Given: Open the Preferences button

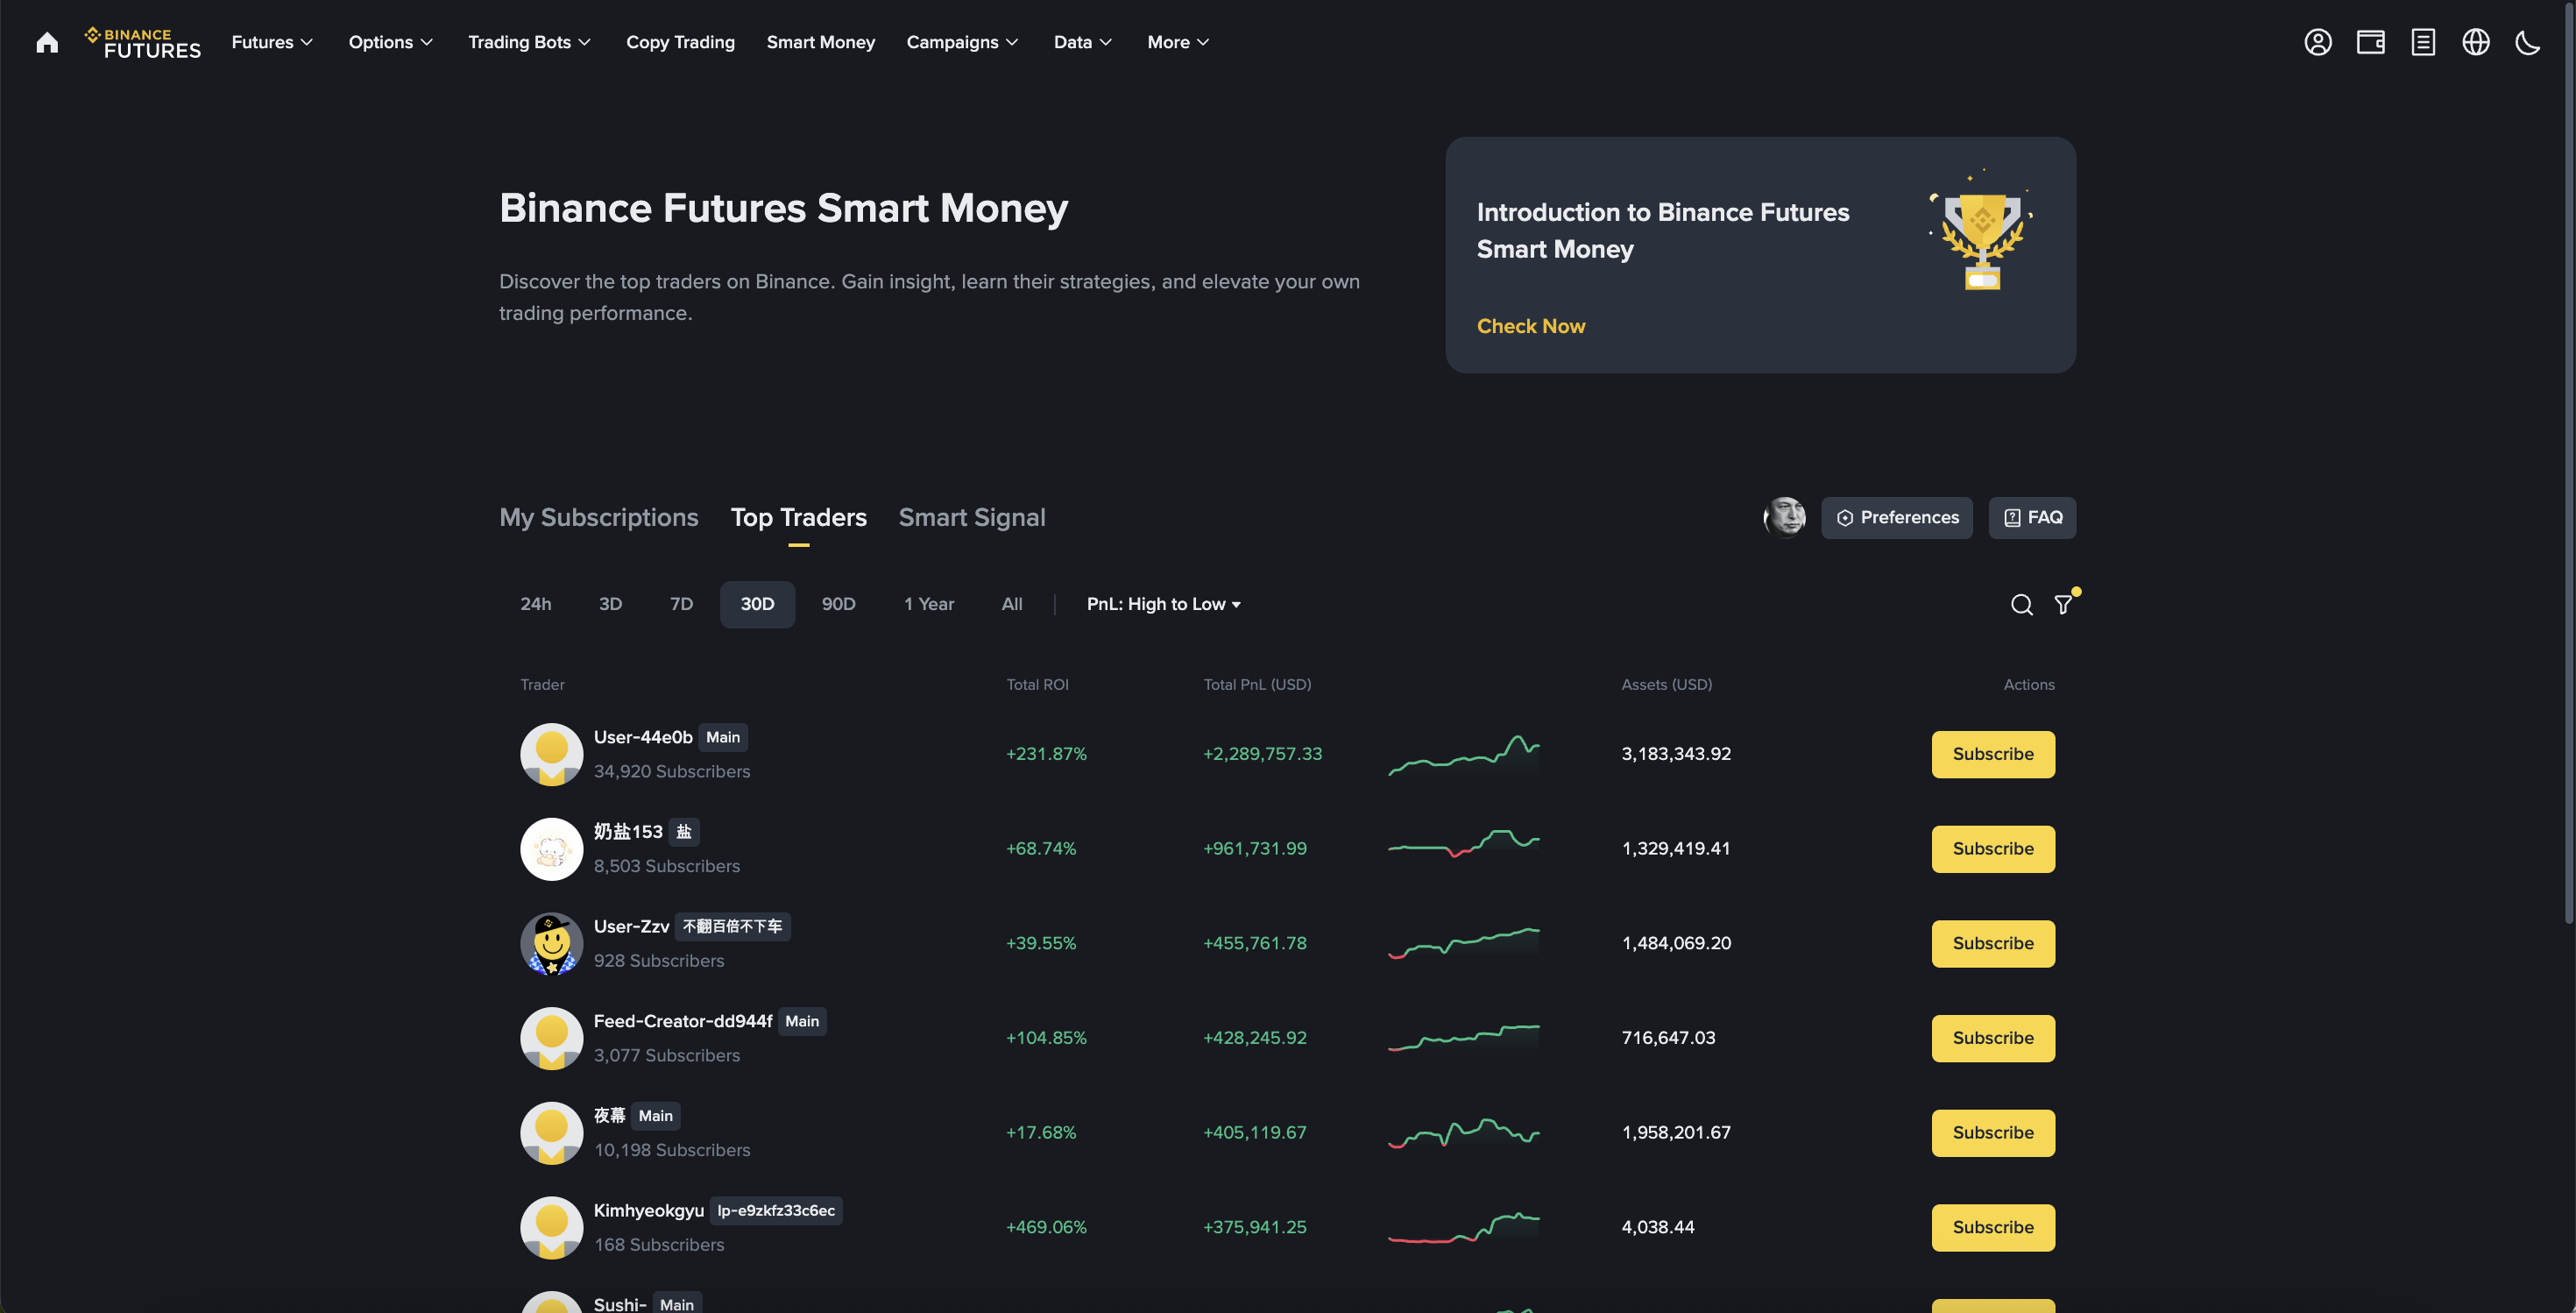Looking at the screenshot, I should pos(1897,517).
